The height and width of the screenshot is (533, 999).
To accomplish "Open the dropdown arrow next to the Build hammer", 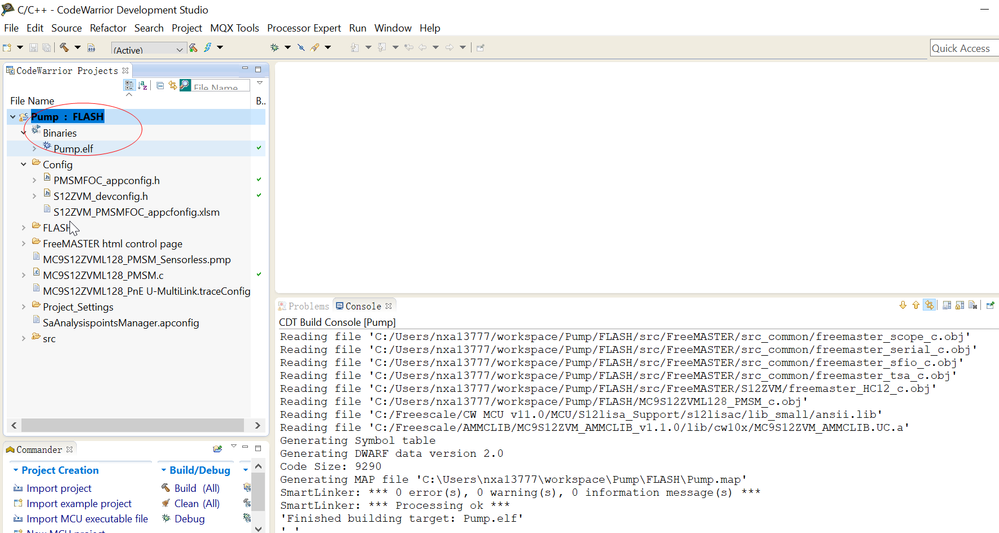I will coord(78,47).
